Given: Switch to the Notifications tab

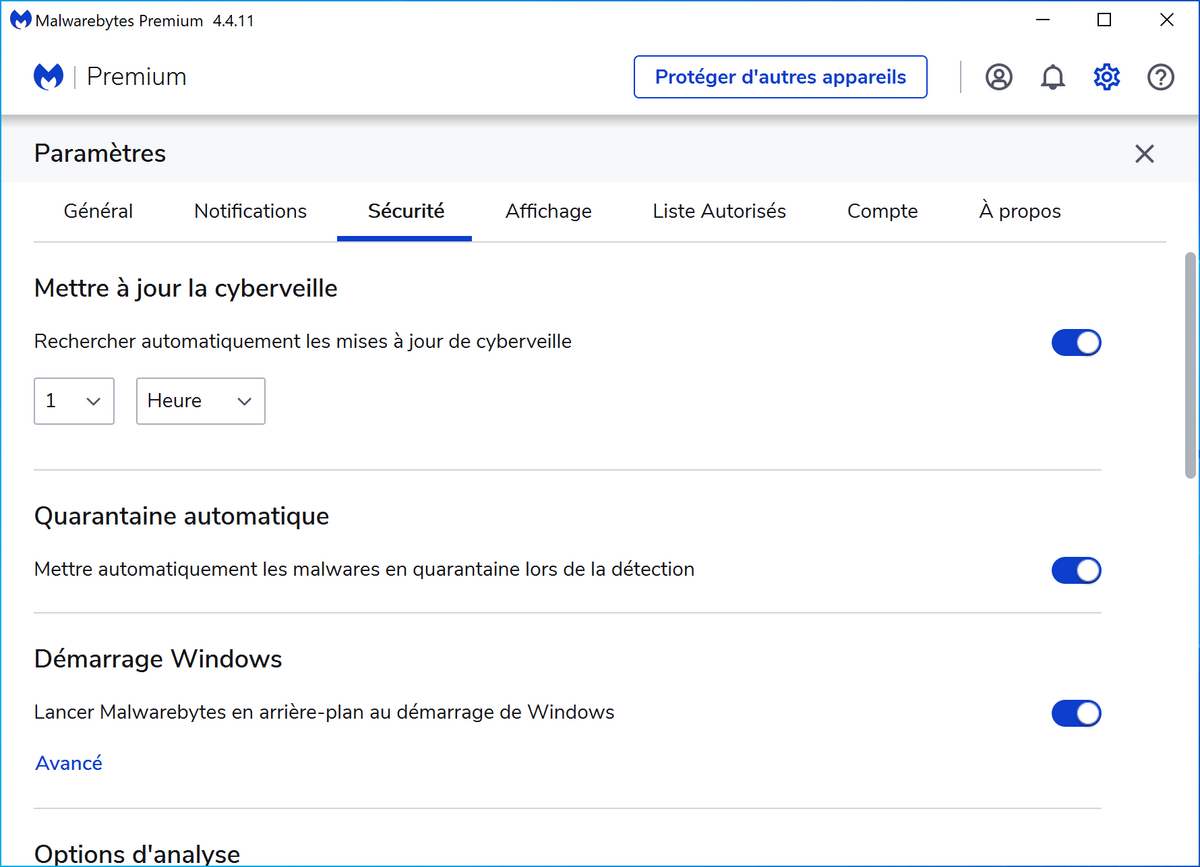Looking at the screenshot, I should [250, 211].
